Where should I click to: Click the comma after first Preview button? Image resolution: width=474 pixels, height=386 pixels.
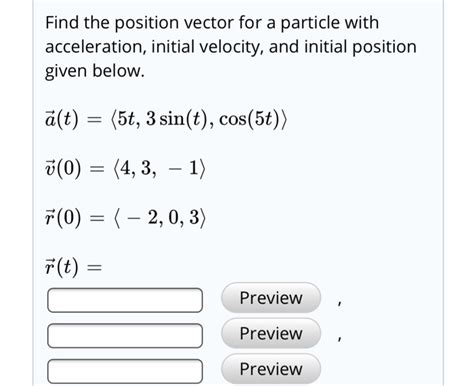[339, 303]
